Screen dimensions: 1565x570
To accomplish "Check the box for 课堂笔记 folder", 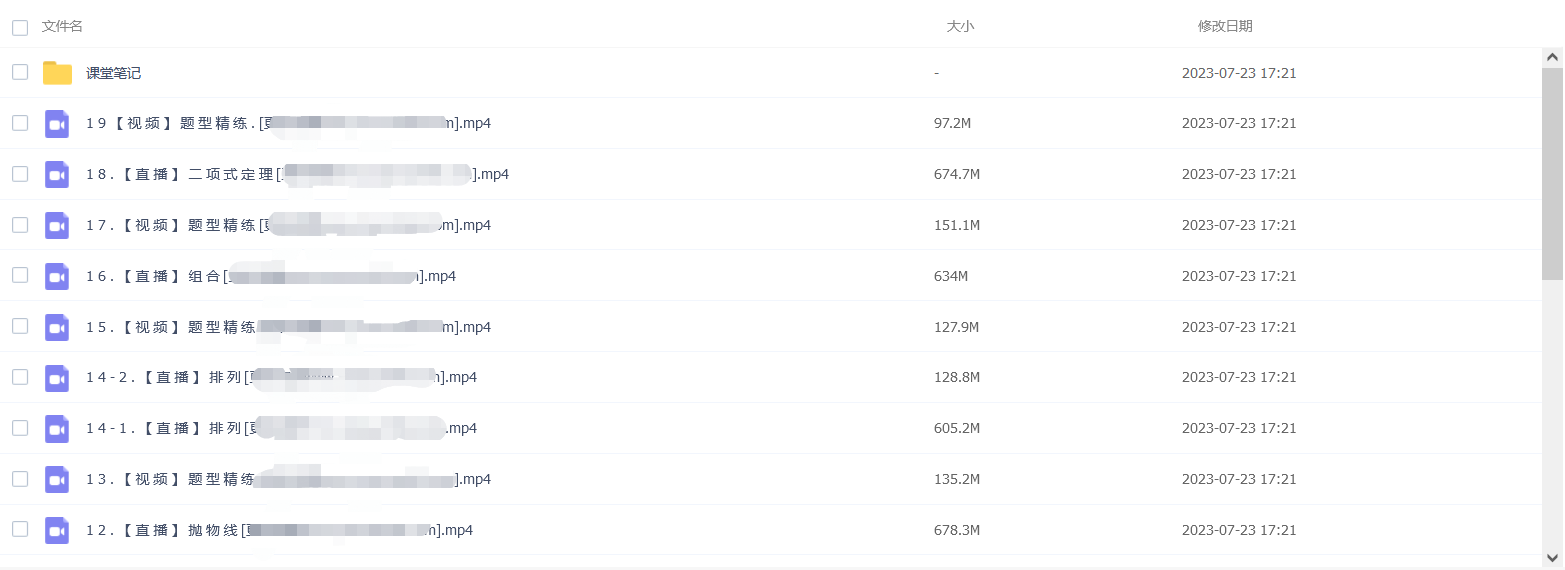I will point(20,72).
